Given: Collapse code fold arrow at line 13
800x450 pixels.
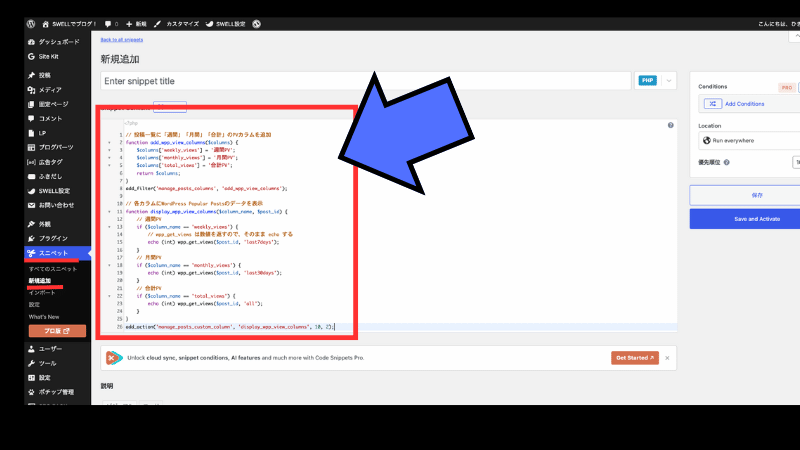Looking at the screenshot, I should (x=109, y=227).
